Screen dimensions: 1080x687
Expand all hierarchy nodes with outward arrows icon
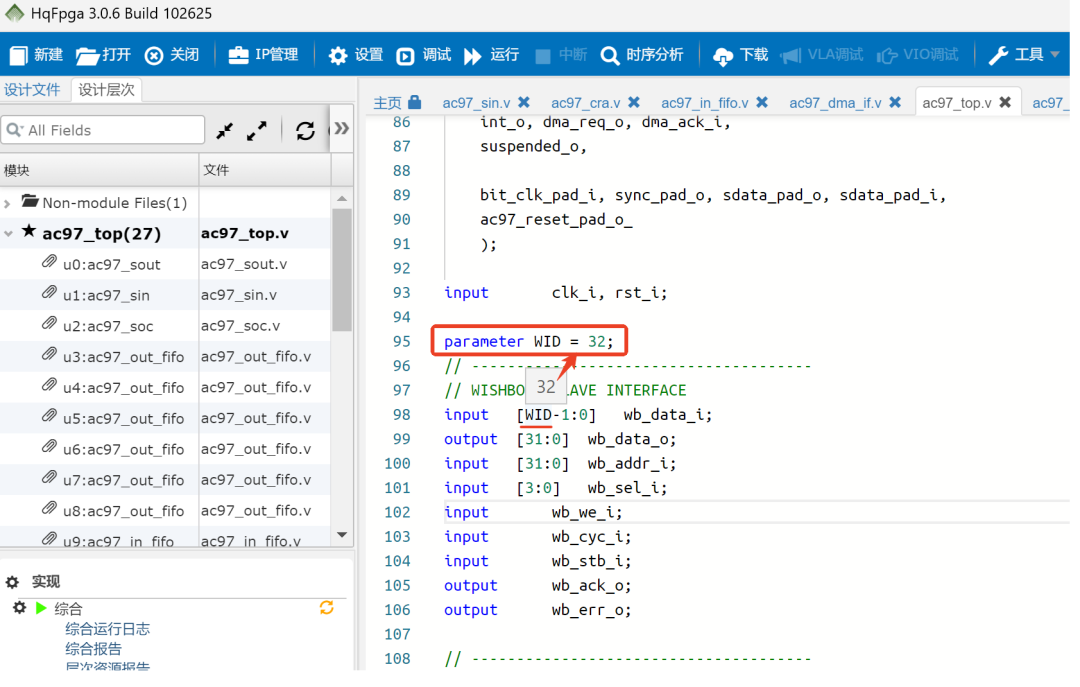tap(257, 130)
